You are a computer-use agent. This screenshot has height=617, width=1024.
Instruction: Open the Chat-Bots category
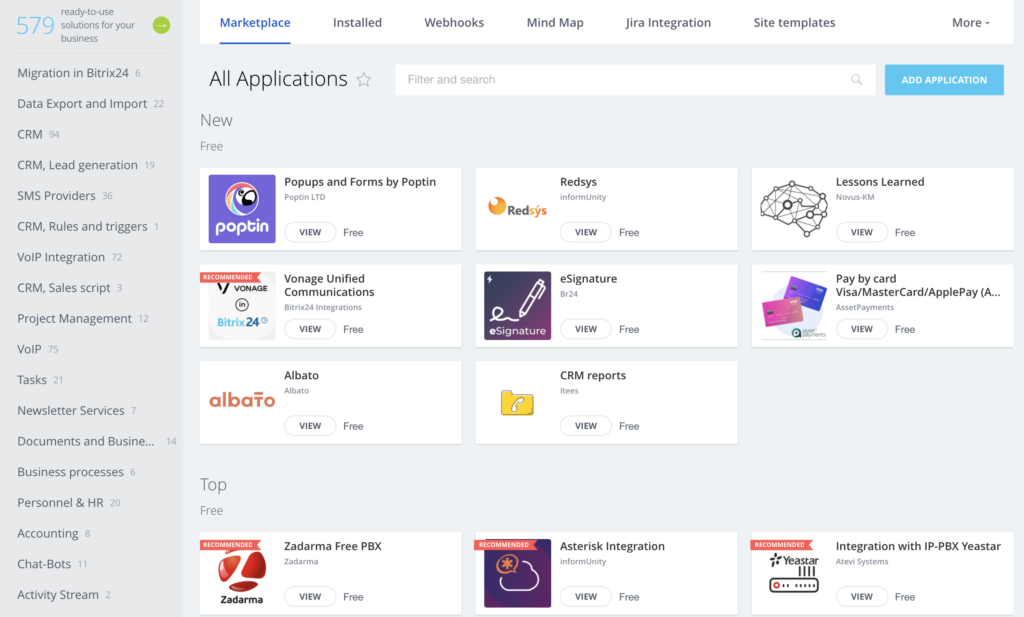click(x=44, y=564)
